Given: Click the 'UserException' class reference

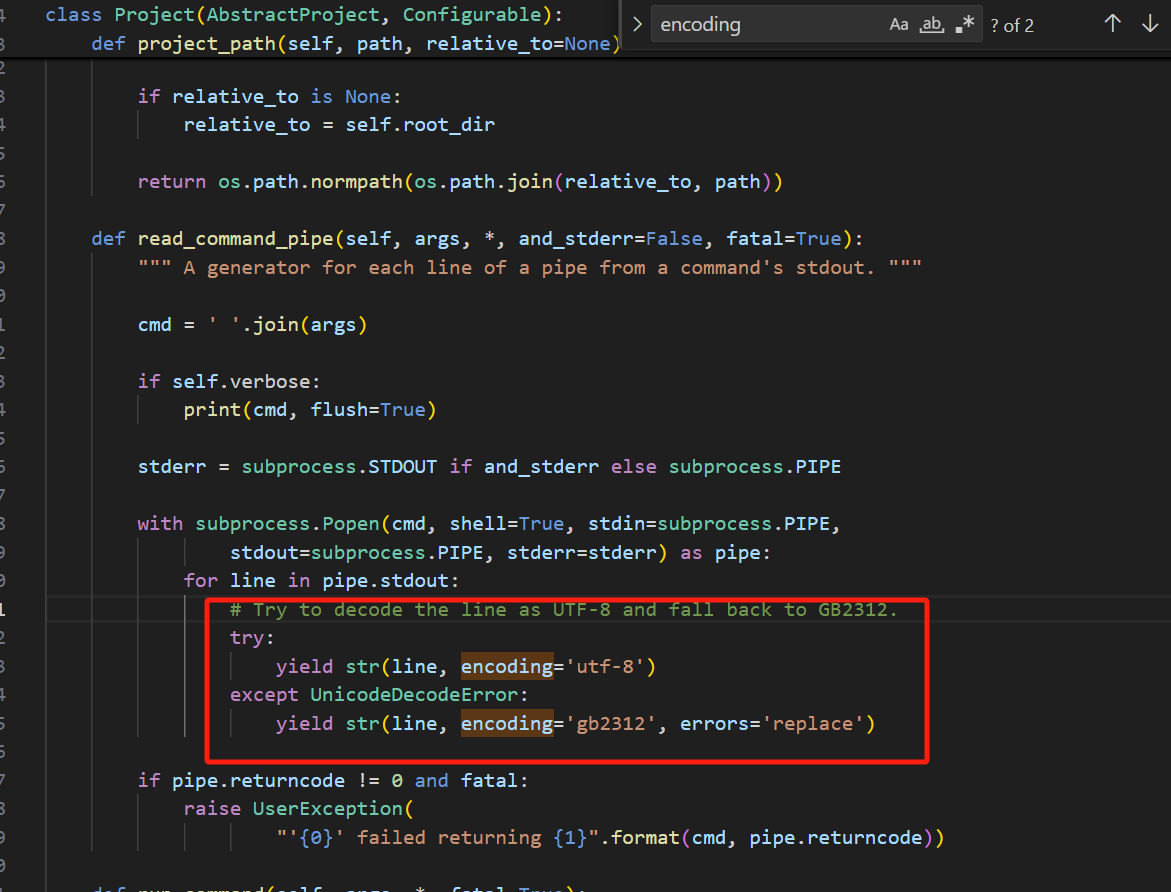Looking at the screenshot, I should 328,809.
